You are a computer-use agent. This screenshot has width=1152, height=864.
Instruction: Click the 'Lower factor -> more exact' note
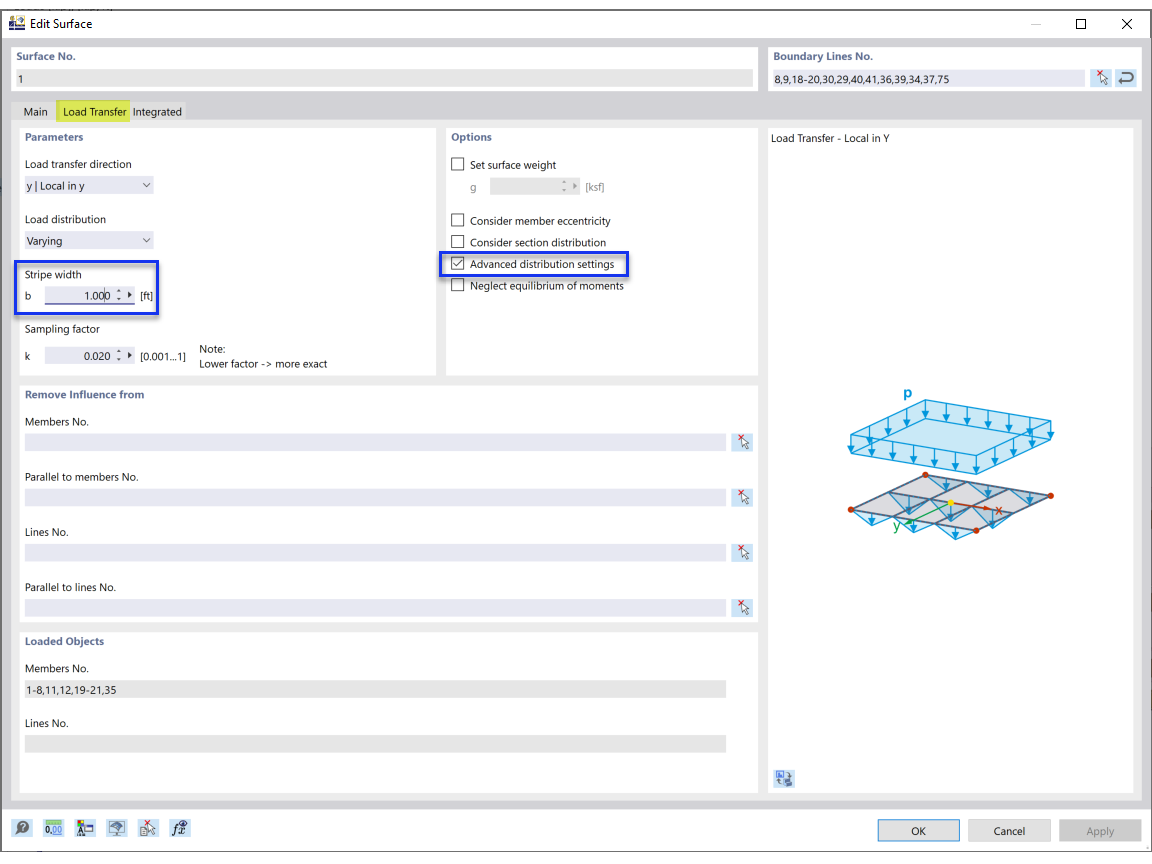point(263,364)
